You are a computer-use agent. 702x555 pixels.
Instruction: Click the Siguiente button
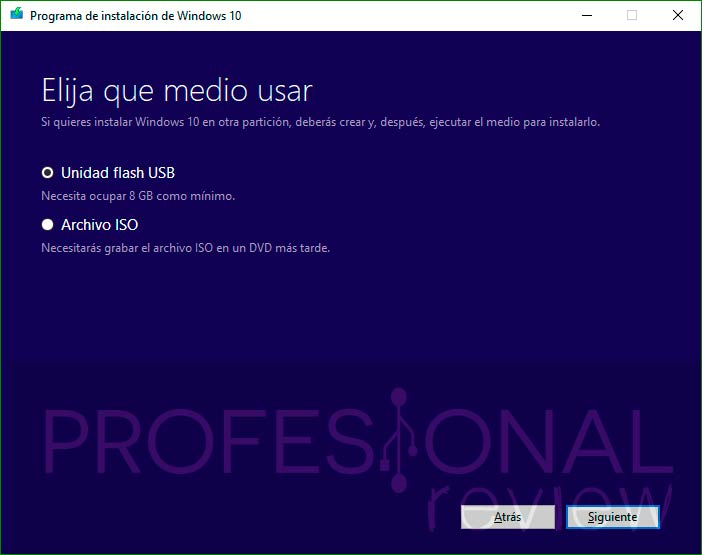pyautogui.click(x=612, y=517)
